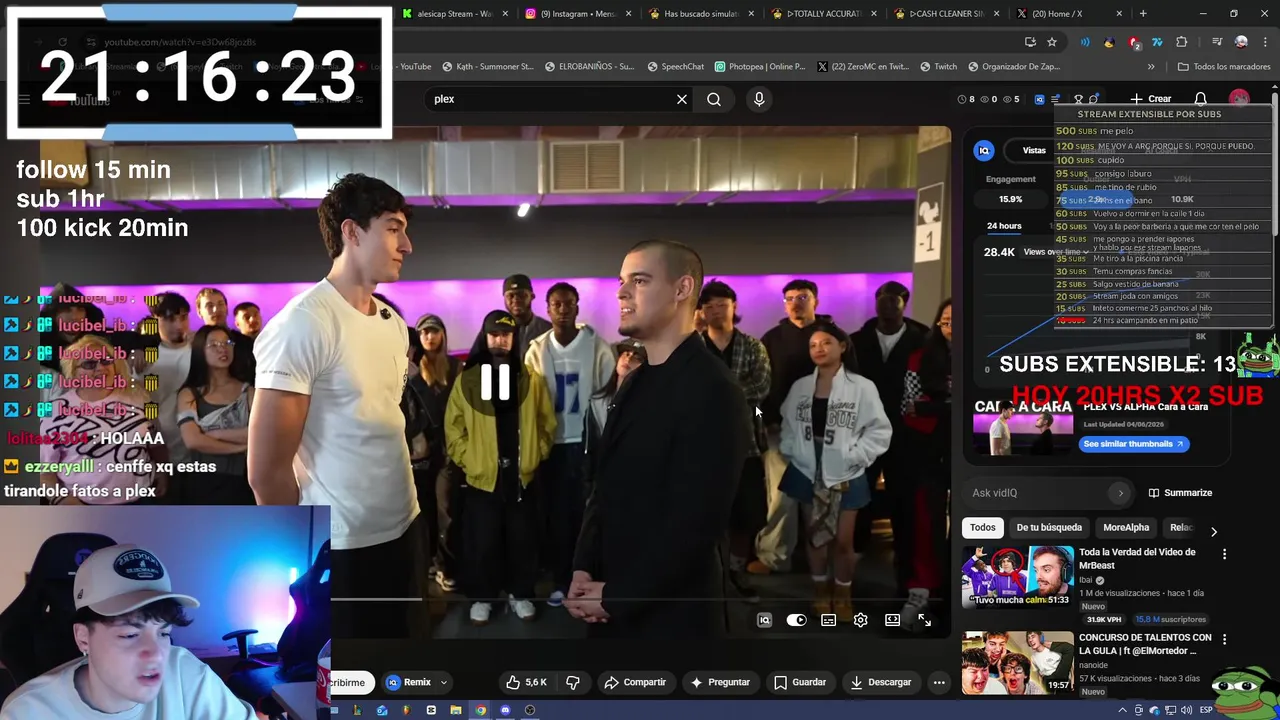Open options for 'CONCURSO DE TALENTOS' video
This screenshot has width=1280, height=720.
(1224, 639)
